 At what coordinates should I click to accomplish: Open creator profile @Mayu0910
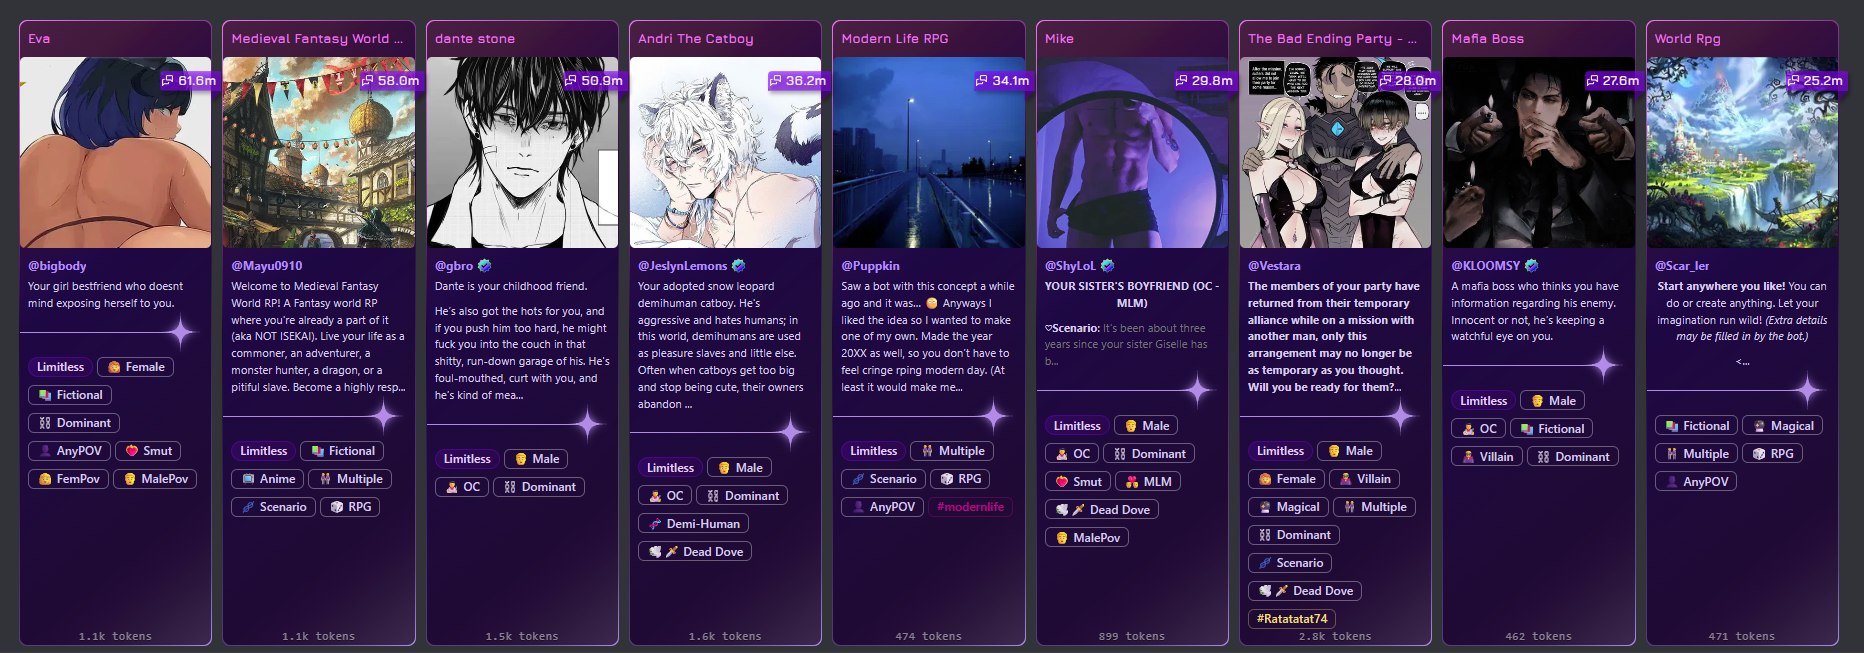267,266
